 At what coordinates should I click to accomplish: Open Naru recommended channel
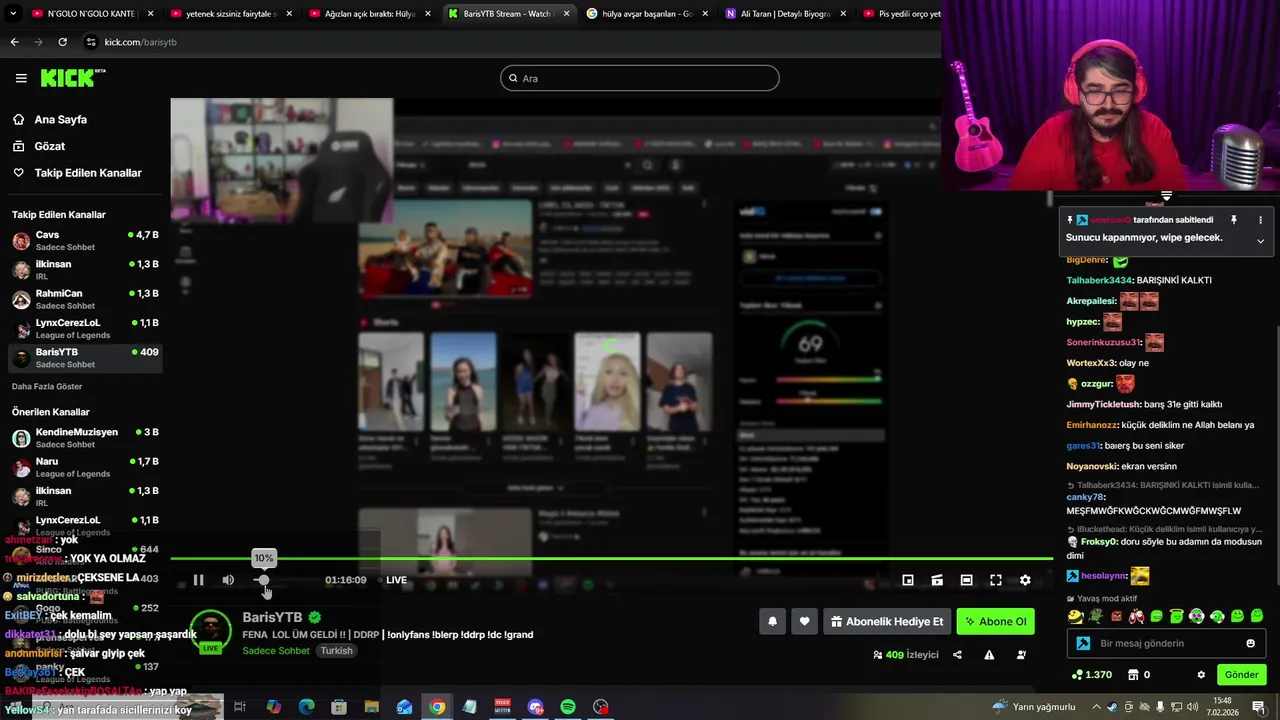(85, 467)
